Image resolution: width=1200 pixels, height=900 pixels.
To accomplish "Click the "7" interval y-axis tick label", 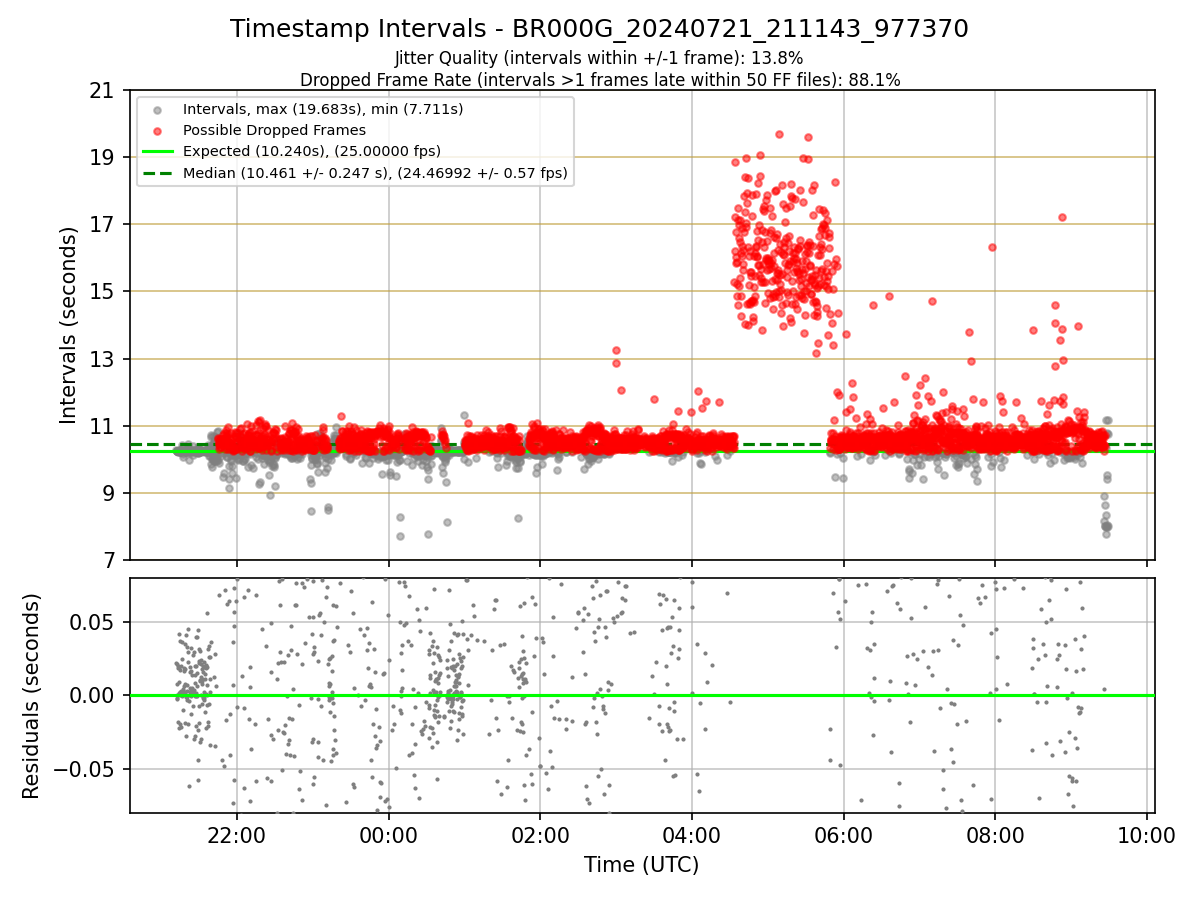I will tap(107, 560).
